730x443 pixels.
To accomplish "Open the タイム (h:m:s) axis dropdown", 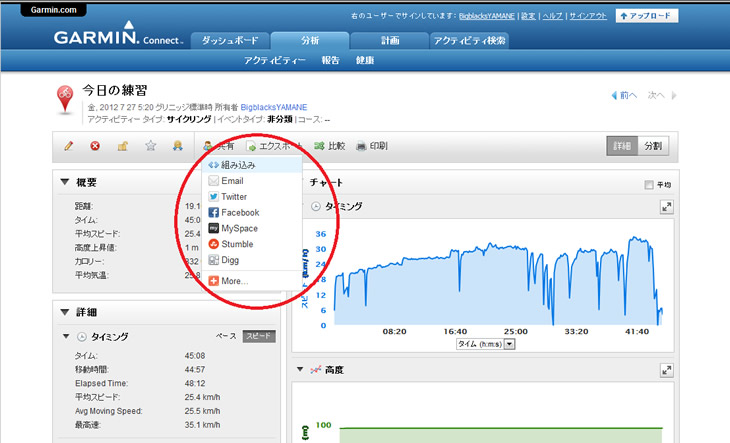I will (486, 344).
